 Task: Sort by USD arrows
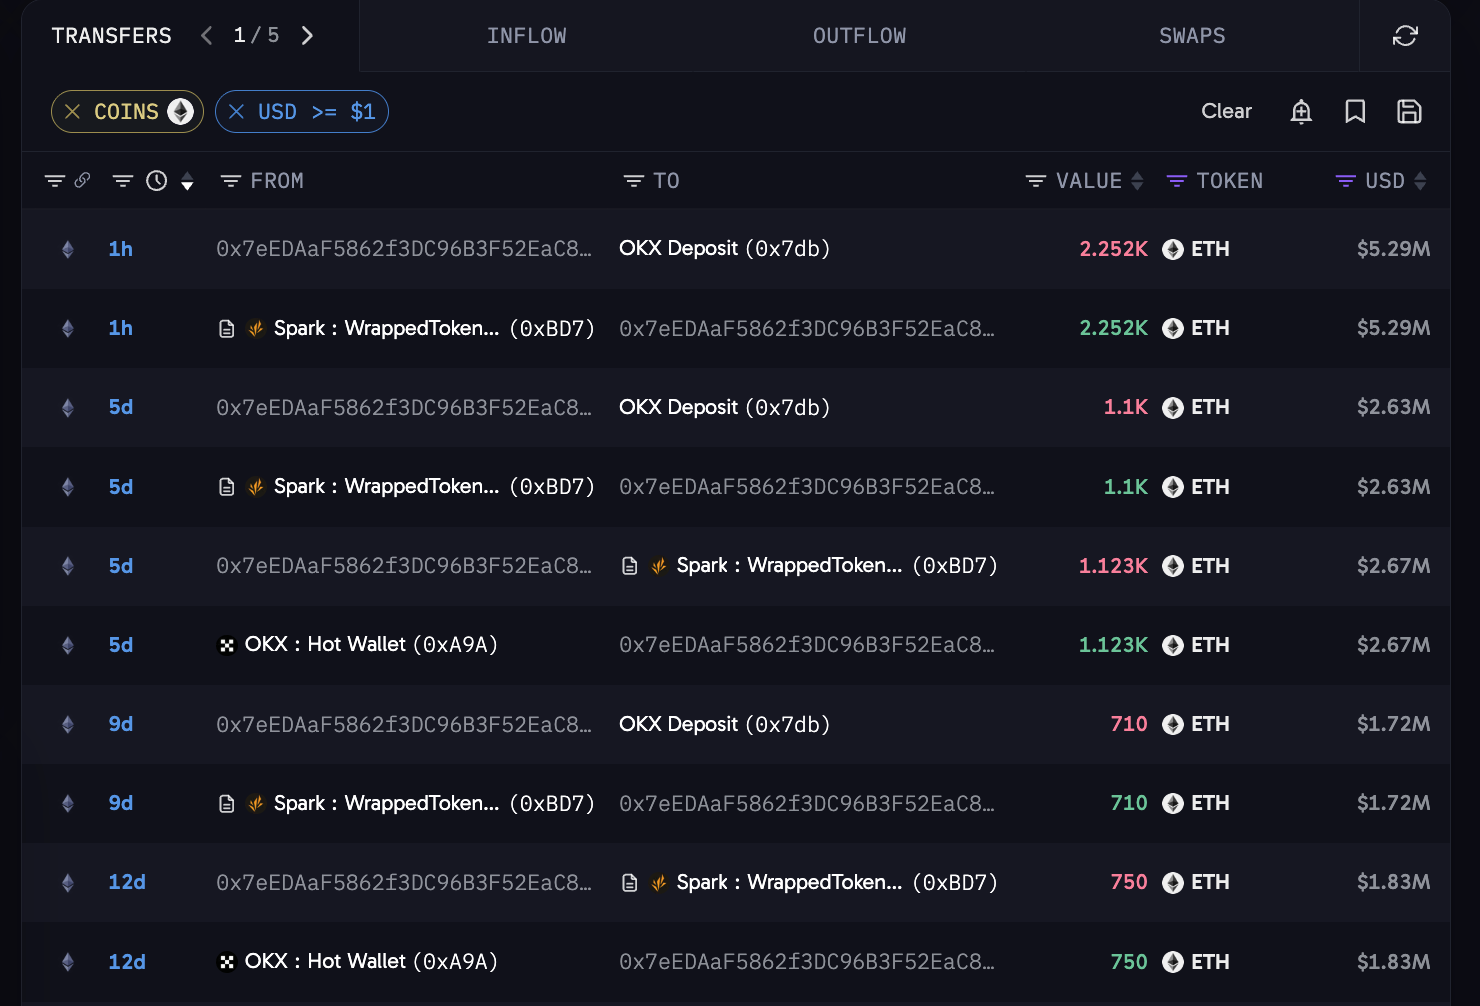pyautogui.click(x=1420, y=181)
